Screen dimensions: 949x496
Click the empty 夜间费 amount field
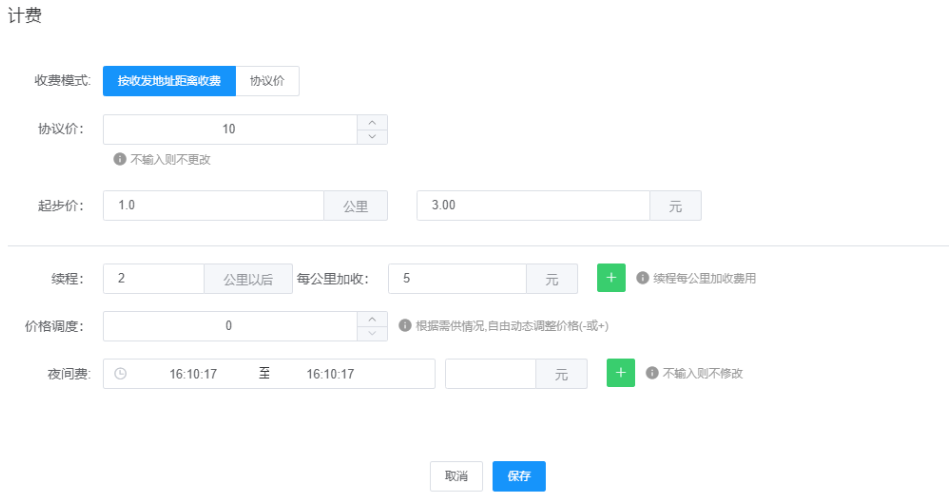click(x=490, y=374)
